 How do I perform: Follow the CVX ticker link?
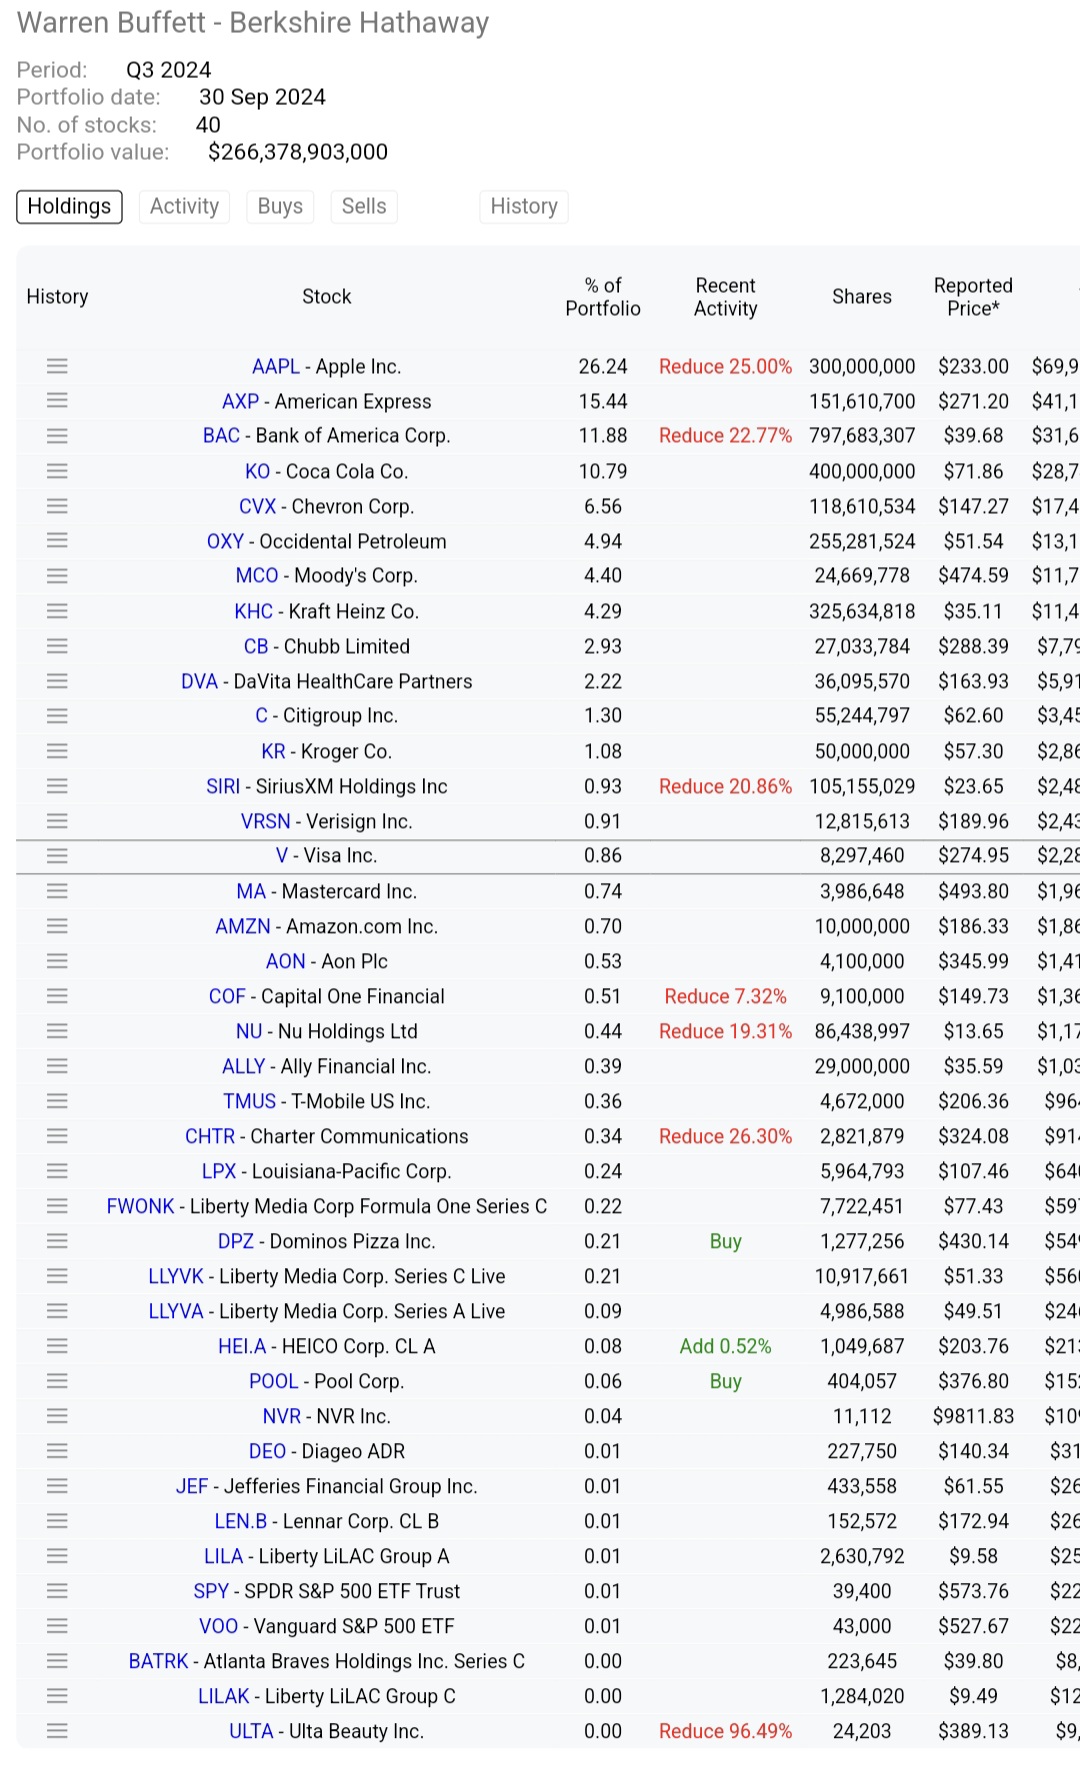tap(257, 506)
